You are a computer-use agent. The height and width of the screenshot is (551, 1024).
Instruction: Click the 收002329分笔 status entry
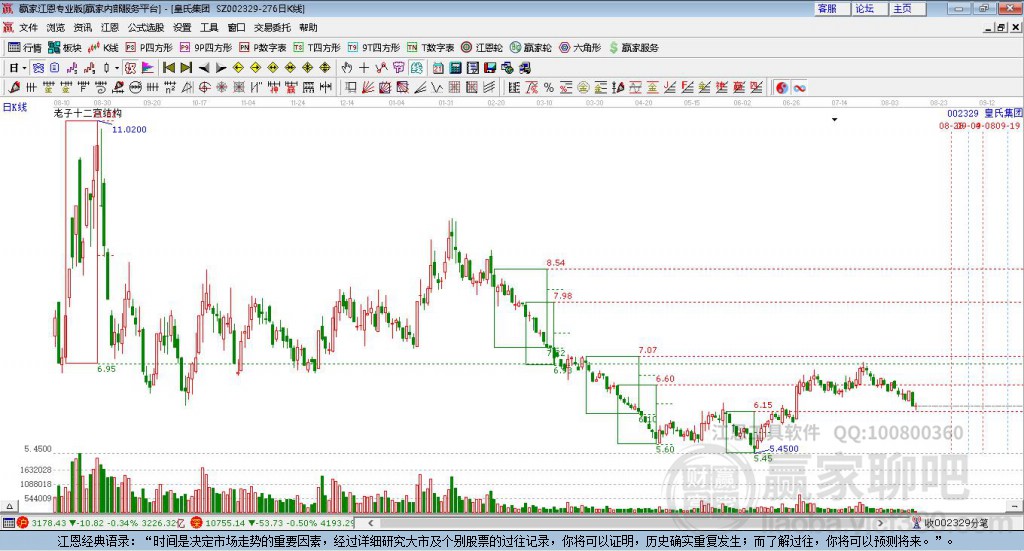pos(956,523)
